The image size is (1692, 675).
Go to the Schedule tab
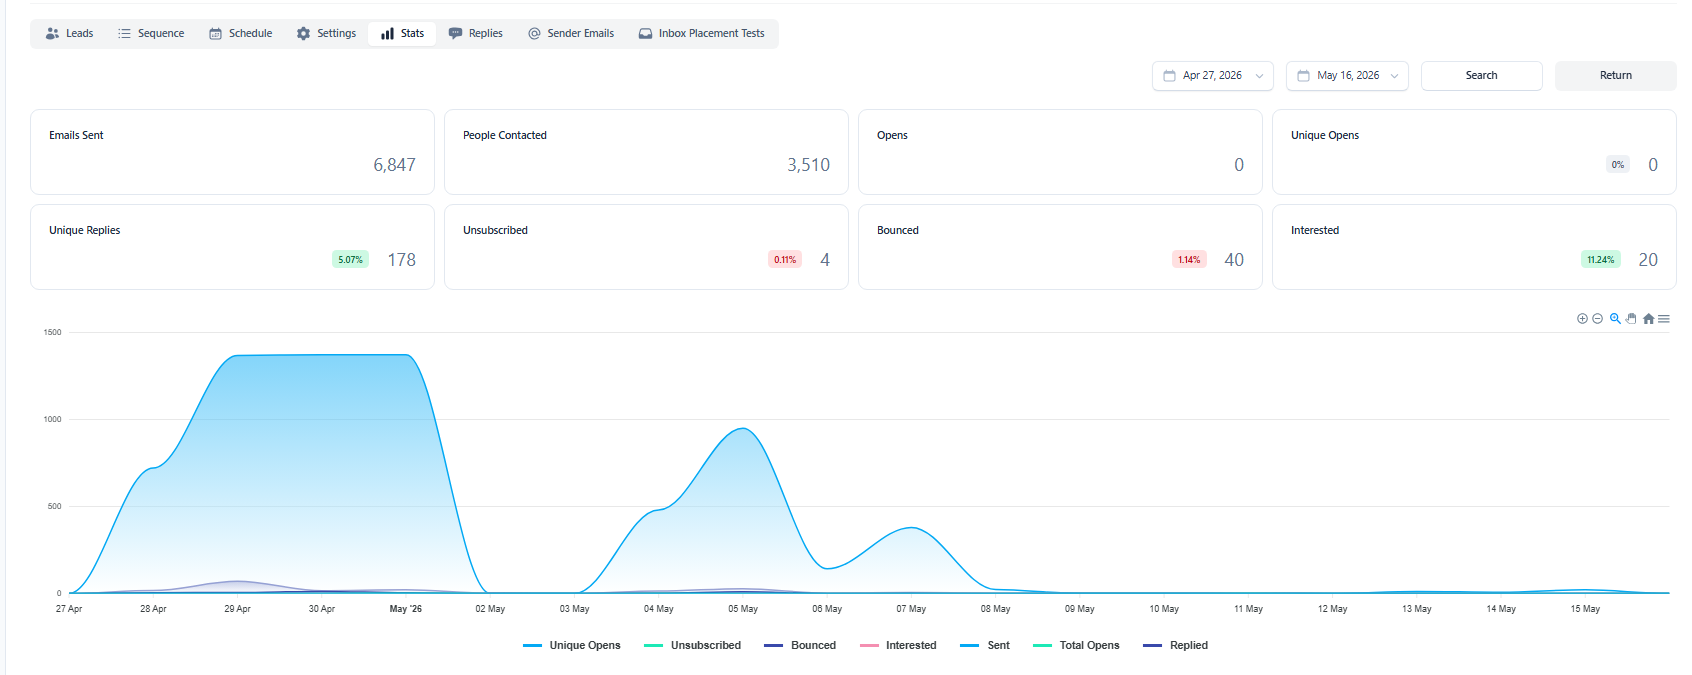pyautogui.click(x=241, y=34)
